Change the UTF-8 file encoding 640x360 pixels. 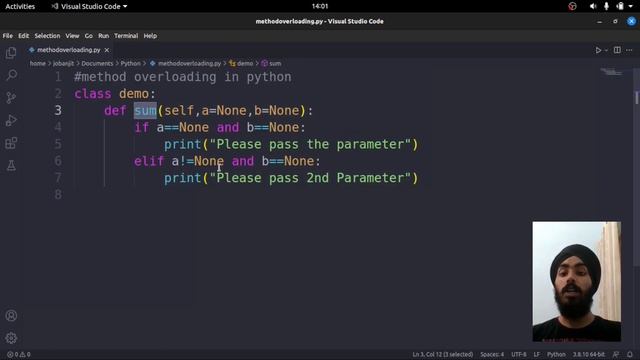519,354
